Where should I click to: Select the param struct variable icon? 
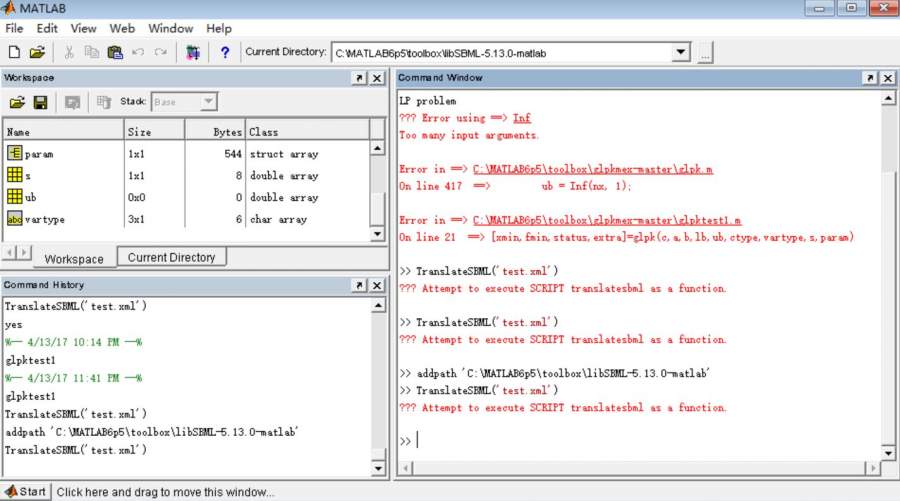(x=14, y=153)
